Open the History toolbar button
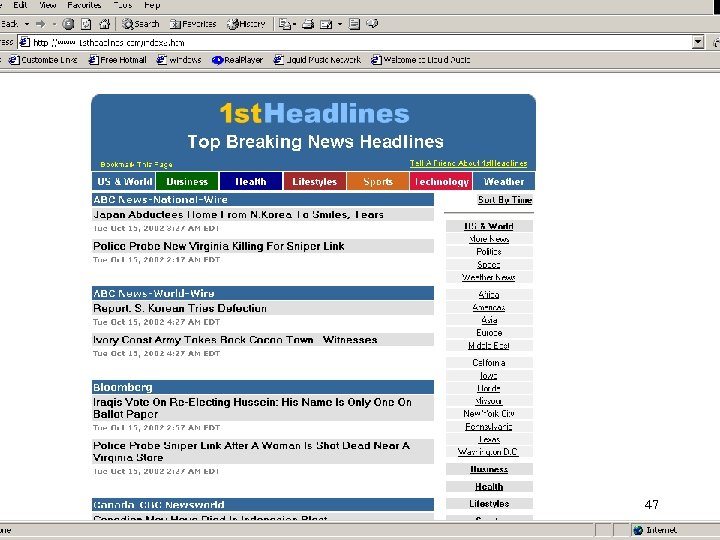The height and width of the screenshot is (540, 720). pos(246,24)
